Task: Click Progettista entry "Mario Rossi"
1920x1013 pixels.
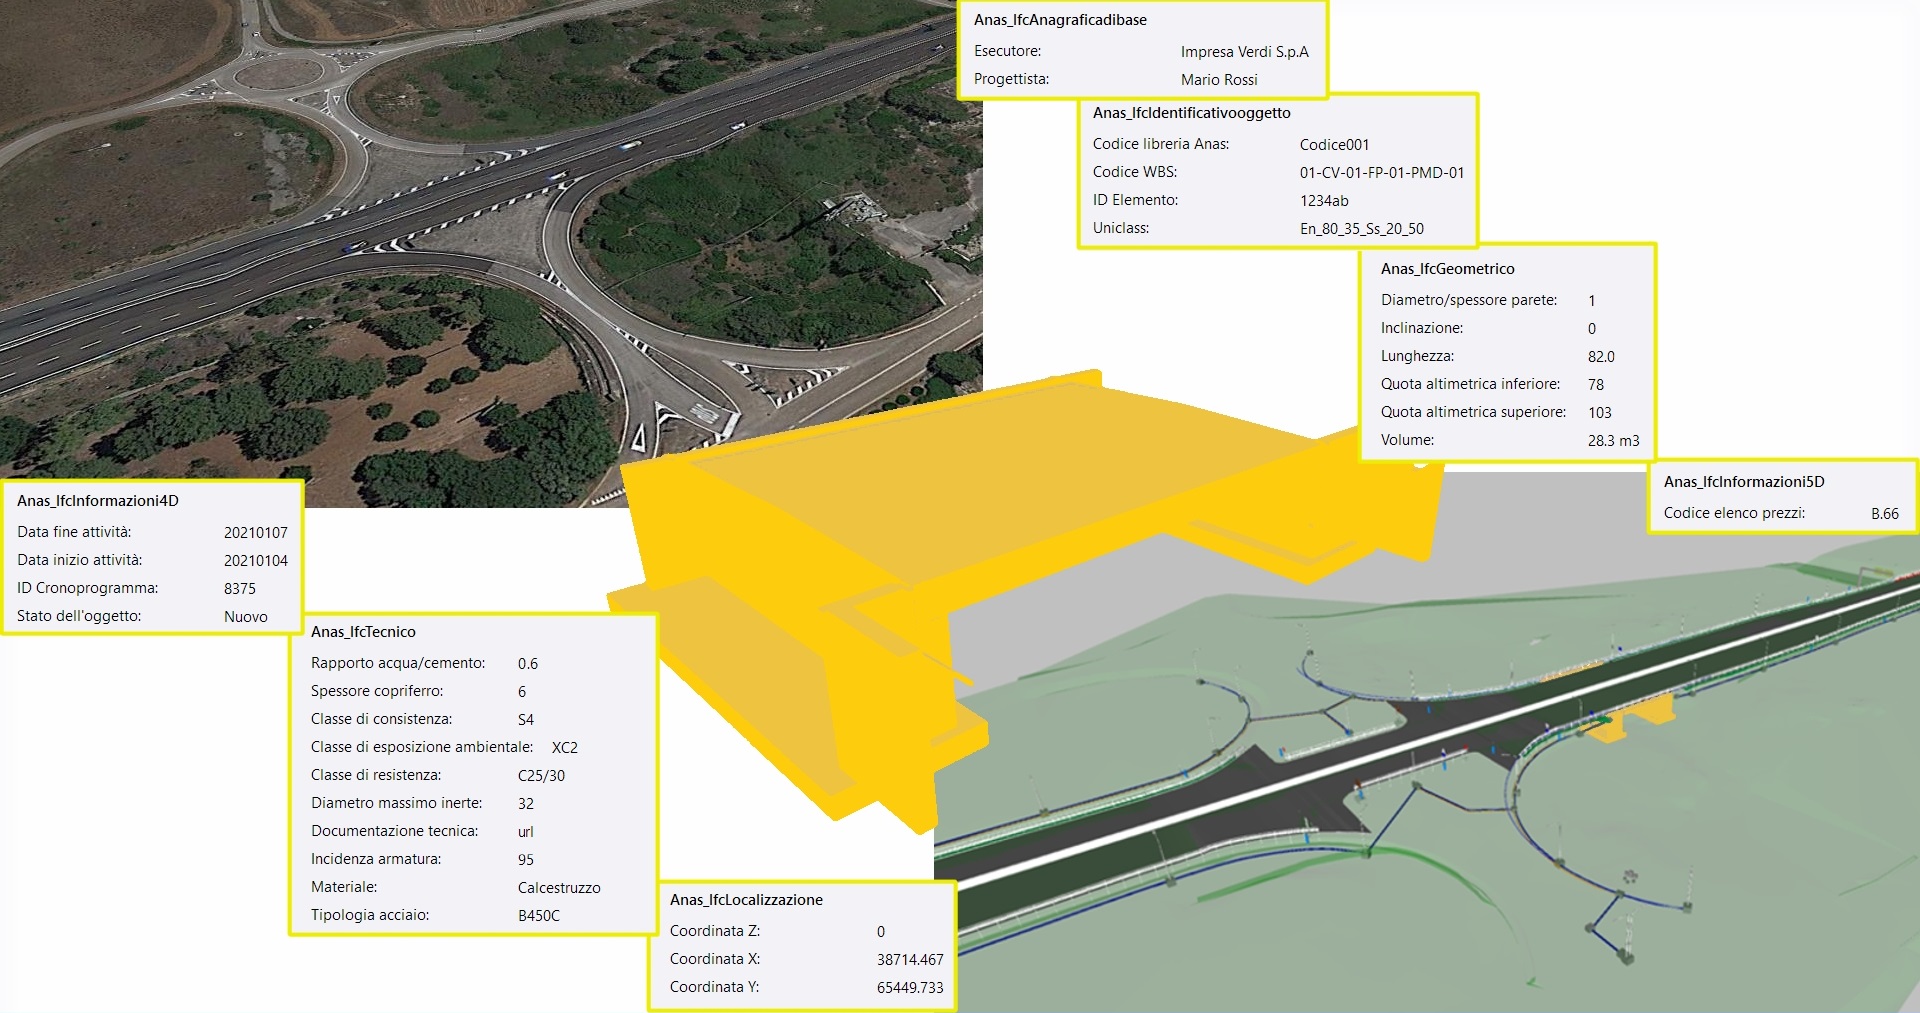Action: (1217, 79)
